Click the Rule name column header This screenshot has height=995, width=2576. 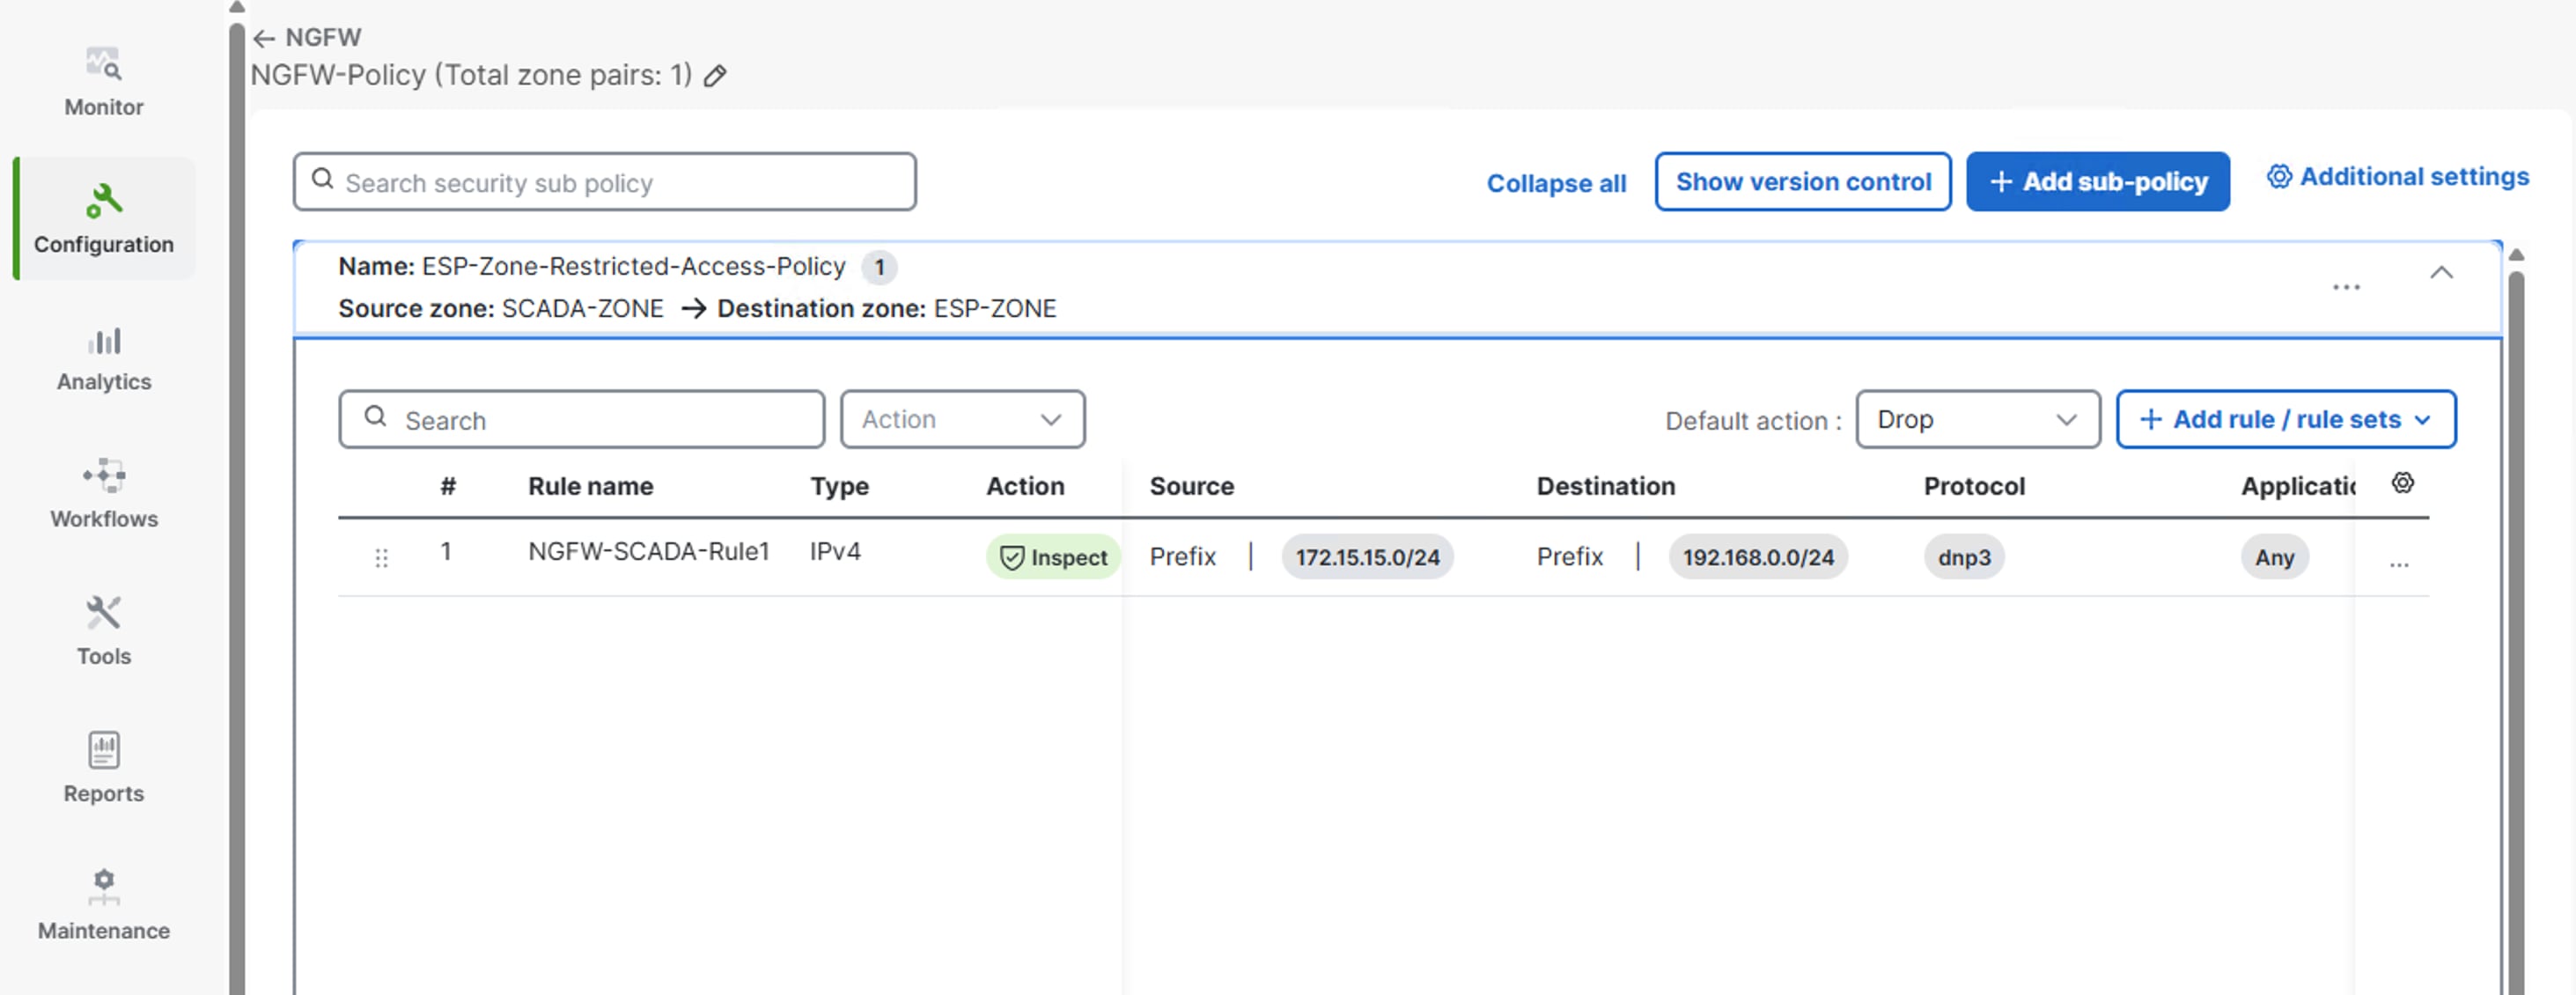coord(590,487)
